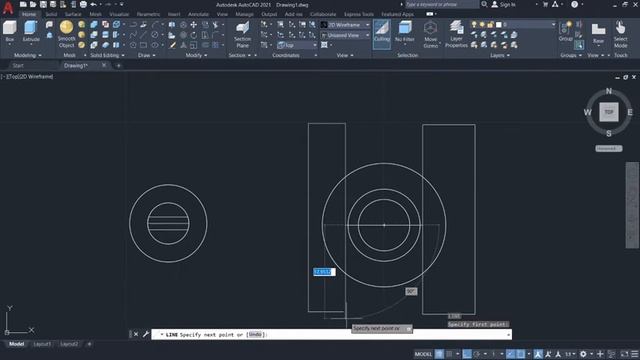
Task: Open file icon in quick access toolbar
Action: 33,4
